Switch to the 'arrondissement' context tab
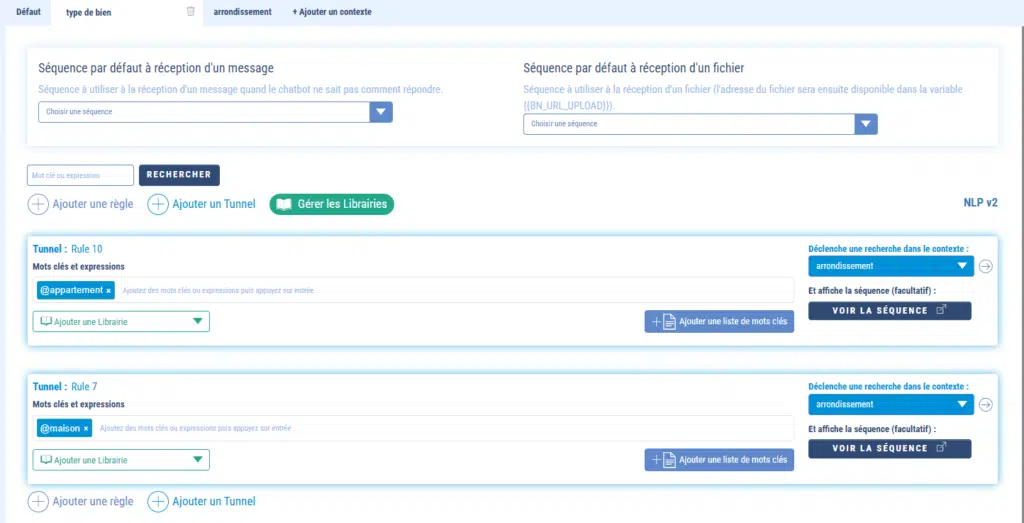1024x523 pixels. (x=242, y=12)
